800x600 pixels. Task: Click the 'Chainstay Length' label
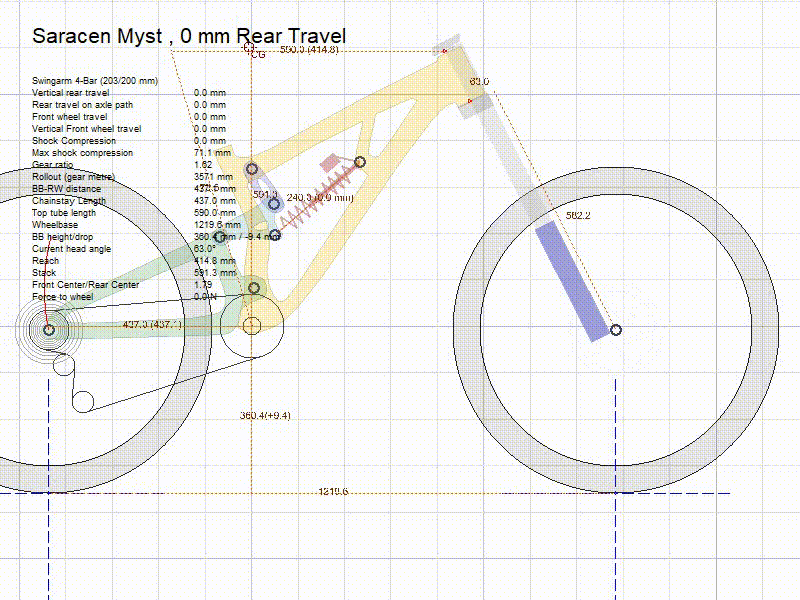coord(68,201)
